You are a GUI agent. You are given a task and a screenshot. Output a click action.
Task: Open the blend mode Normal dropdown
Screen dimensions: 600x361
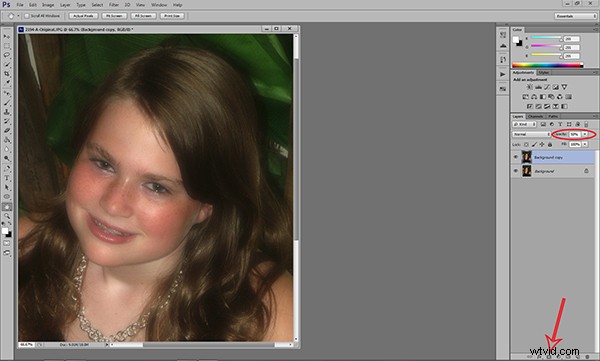531,134
